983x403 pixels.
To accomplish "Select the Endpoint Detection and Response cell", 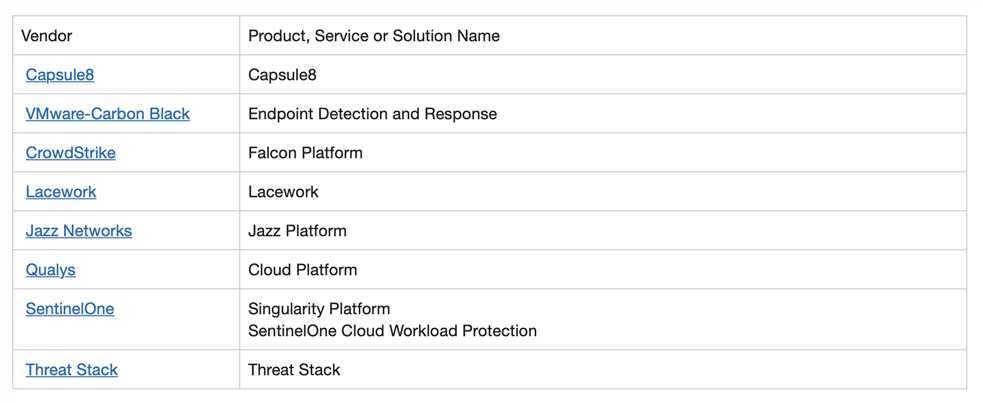I will tap(372, 114).
